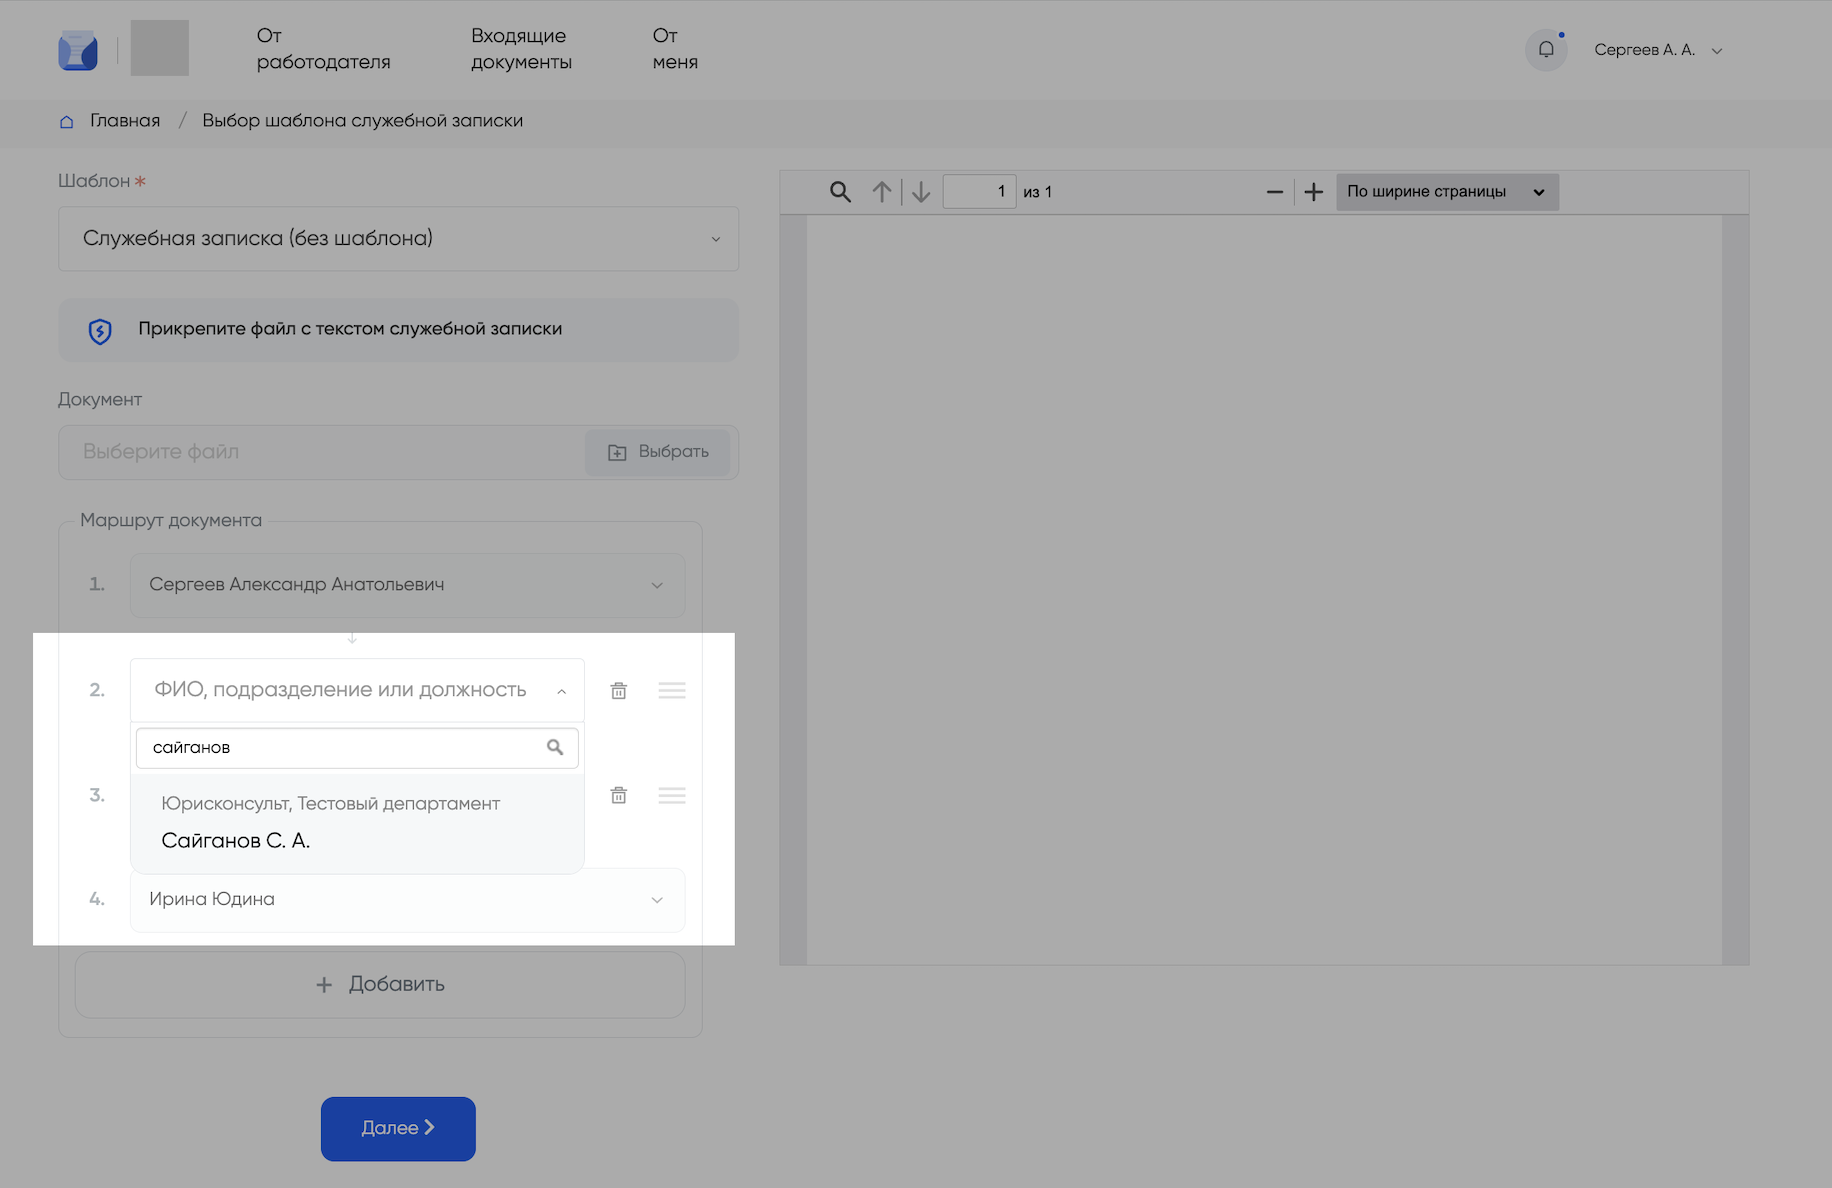Image resolution: width=1832 pixels, height=1188 pixels.
Task: Go to previous page in viewer
Action: [881, 192]
